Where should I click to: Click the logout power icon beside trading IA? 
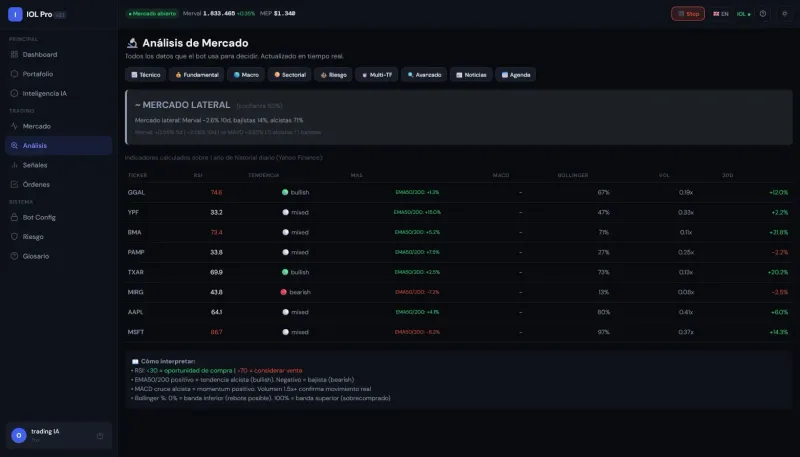[100, 436]
